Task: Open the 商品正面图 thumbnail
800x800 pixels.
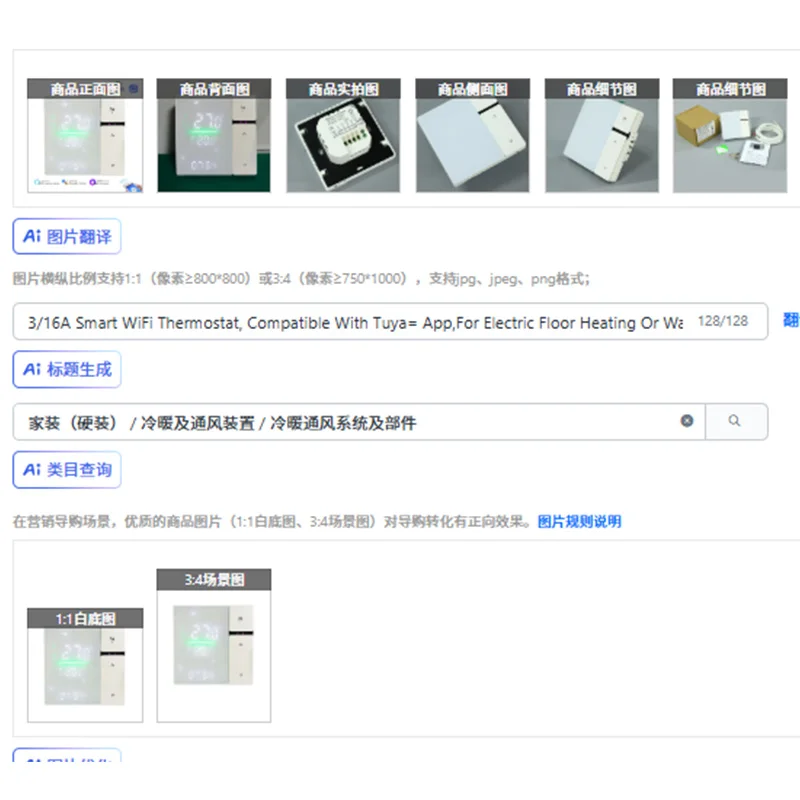Action: tap(85, 136)
